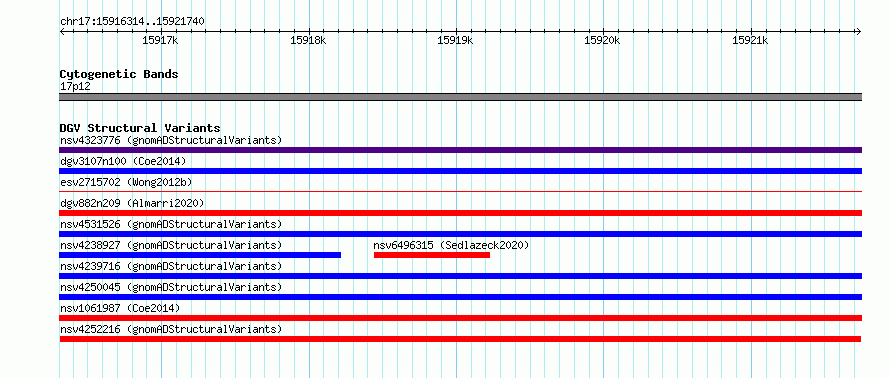Screen dimensions: 890x378
Task: Click the nsv4239716 blue variant bar
Action: 460,276
